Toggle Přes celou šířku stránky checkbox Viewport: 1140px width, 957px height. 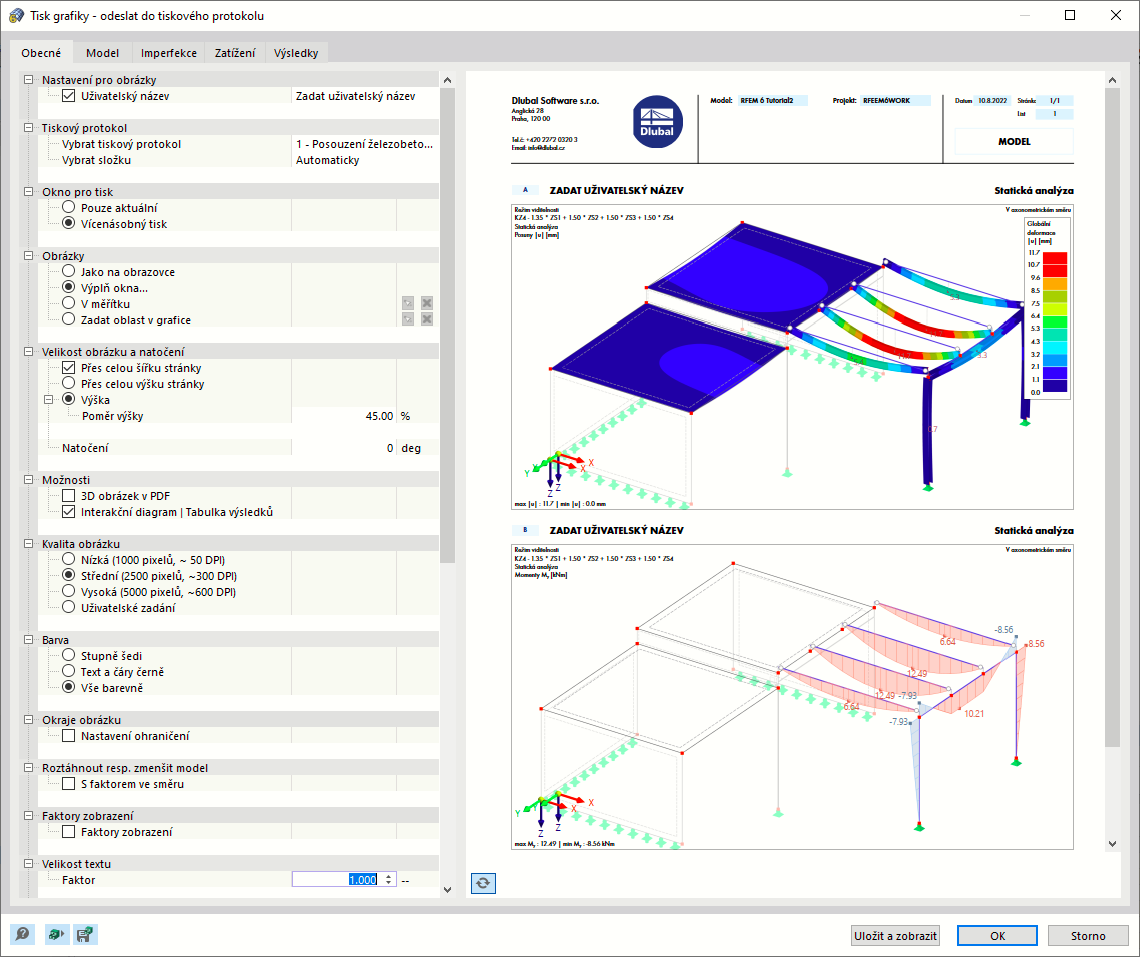pos(68,367)
